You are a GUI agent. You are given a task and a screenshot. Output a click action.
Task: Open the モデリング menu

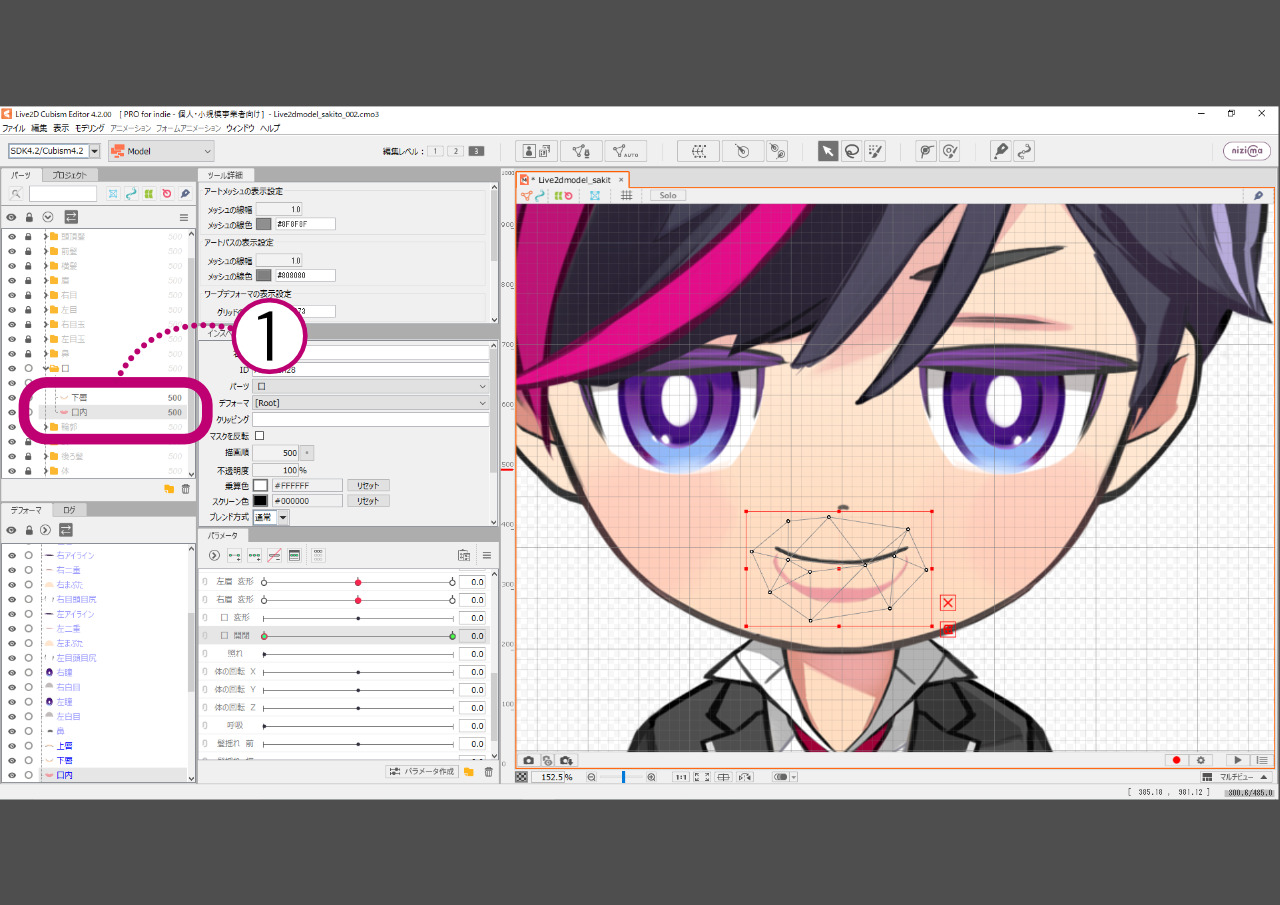click(x=90, y=128)
